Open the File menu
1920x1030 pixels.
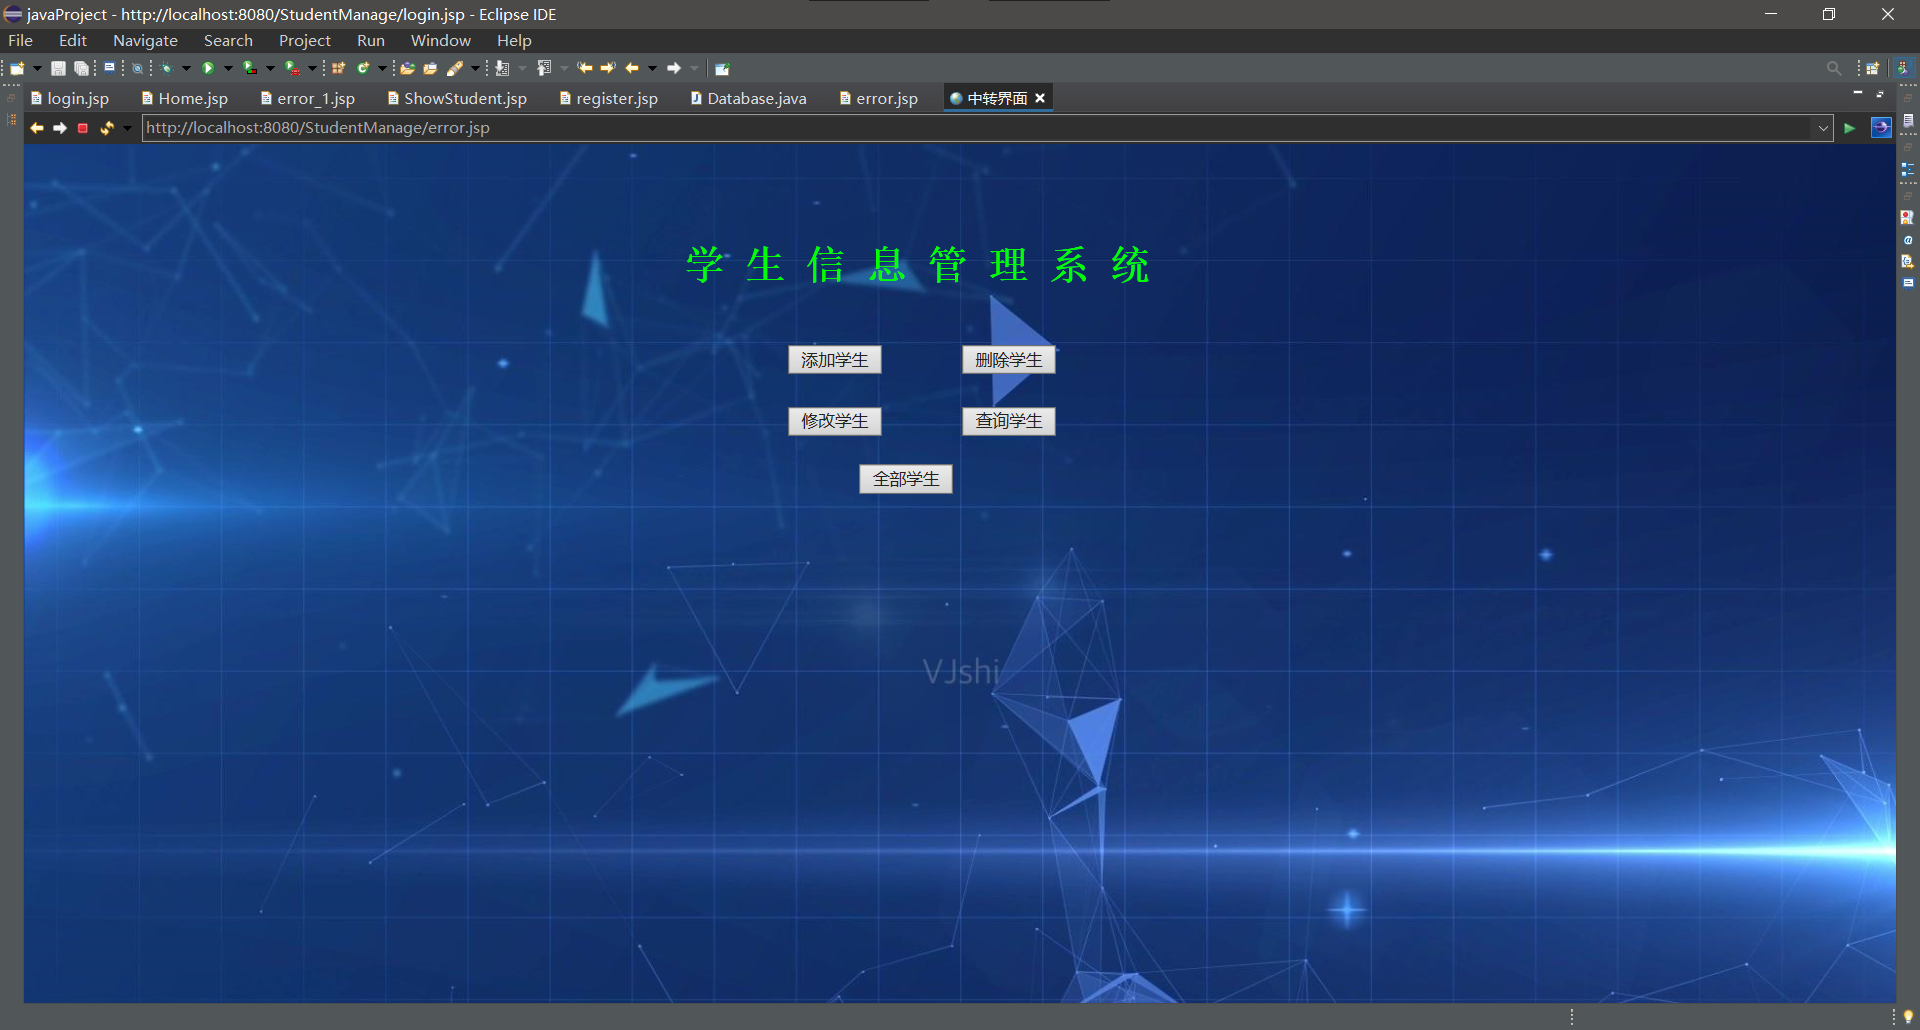tap(20, 41)
